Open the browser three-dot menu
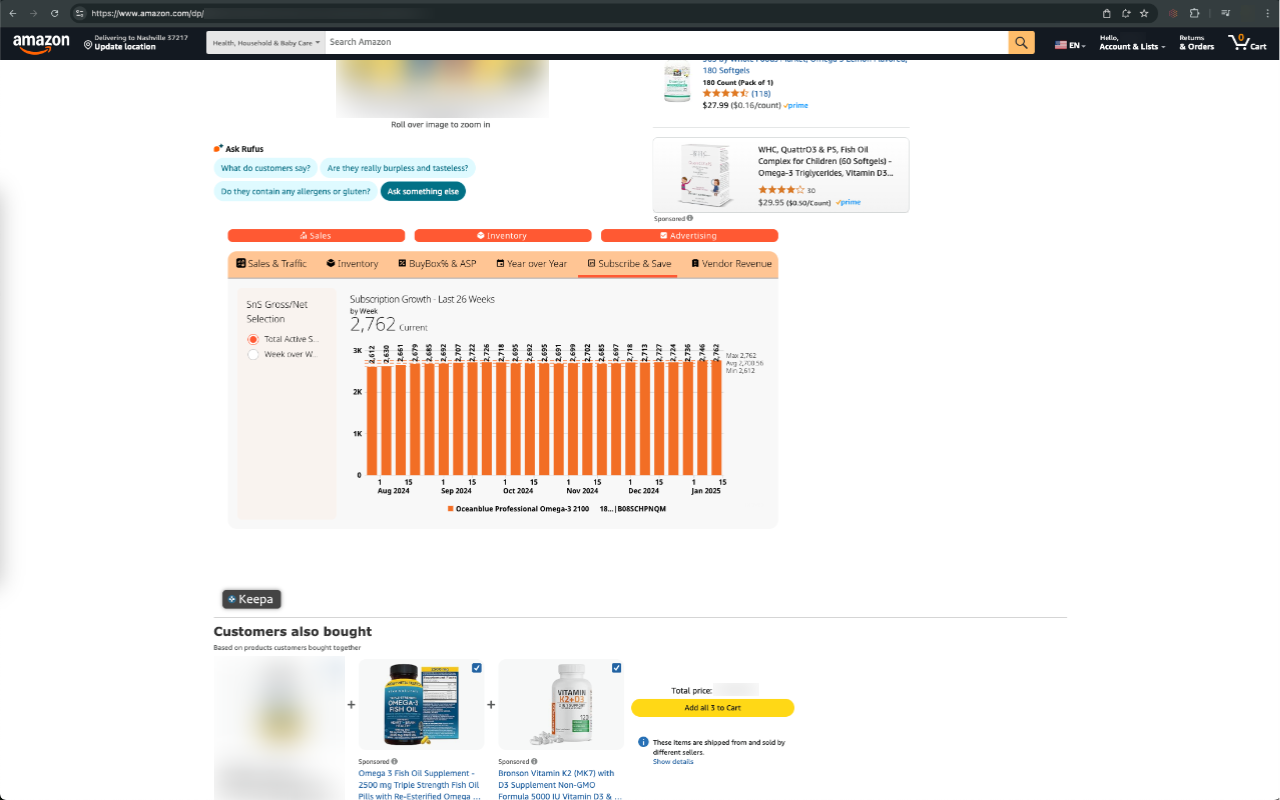This screenshot has width=1280, height=800. (x=1268, y=13)
